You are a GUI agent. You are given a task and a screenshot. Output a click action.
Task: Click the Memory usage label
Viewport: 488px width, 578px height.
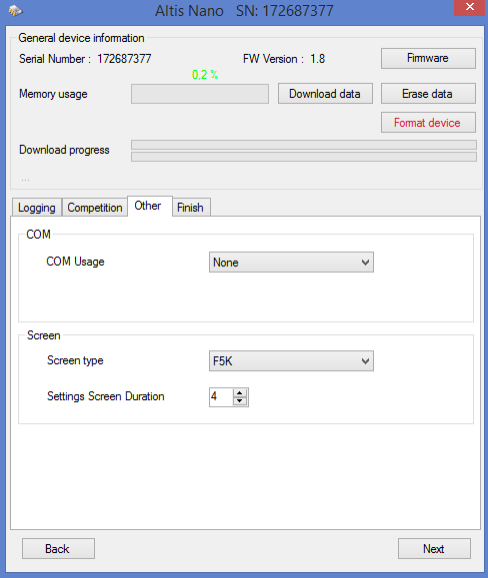coord(53,94)
